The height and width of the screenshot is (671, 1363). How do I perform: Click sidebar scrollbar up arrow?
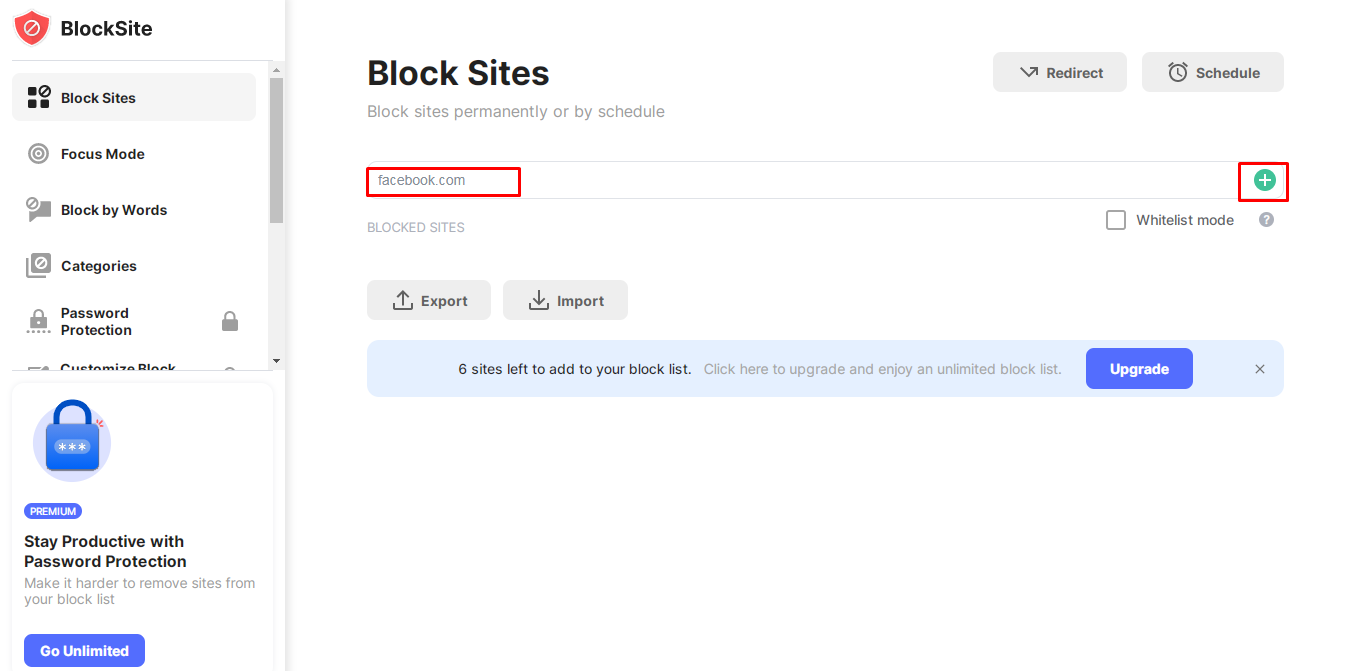[276, 69]
